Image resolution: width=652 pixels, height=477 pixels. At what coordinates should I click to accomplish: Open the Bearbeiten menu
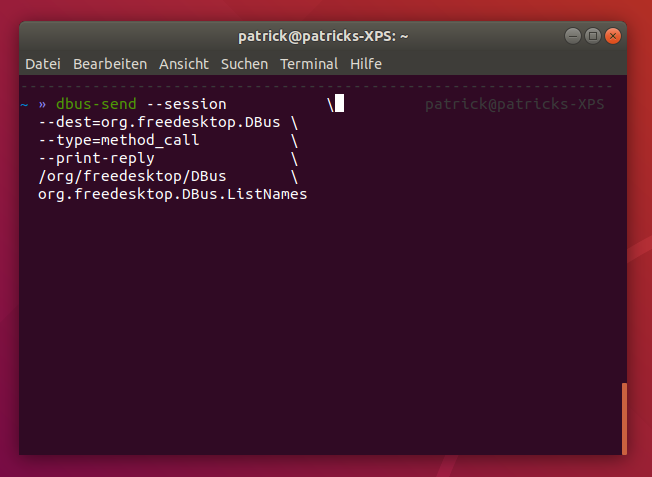point(110,64)
